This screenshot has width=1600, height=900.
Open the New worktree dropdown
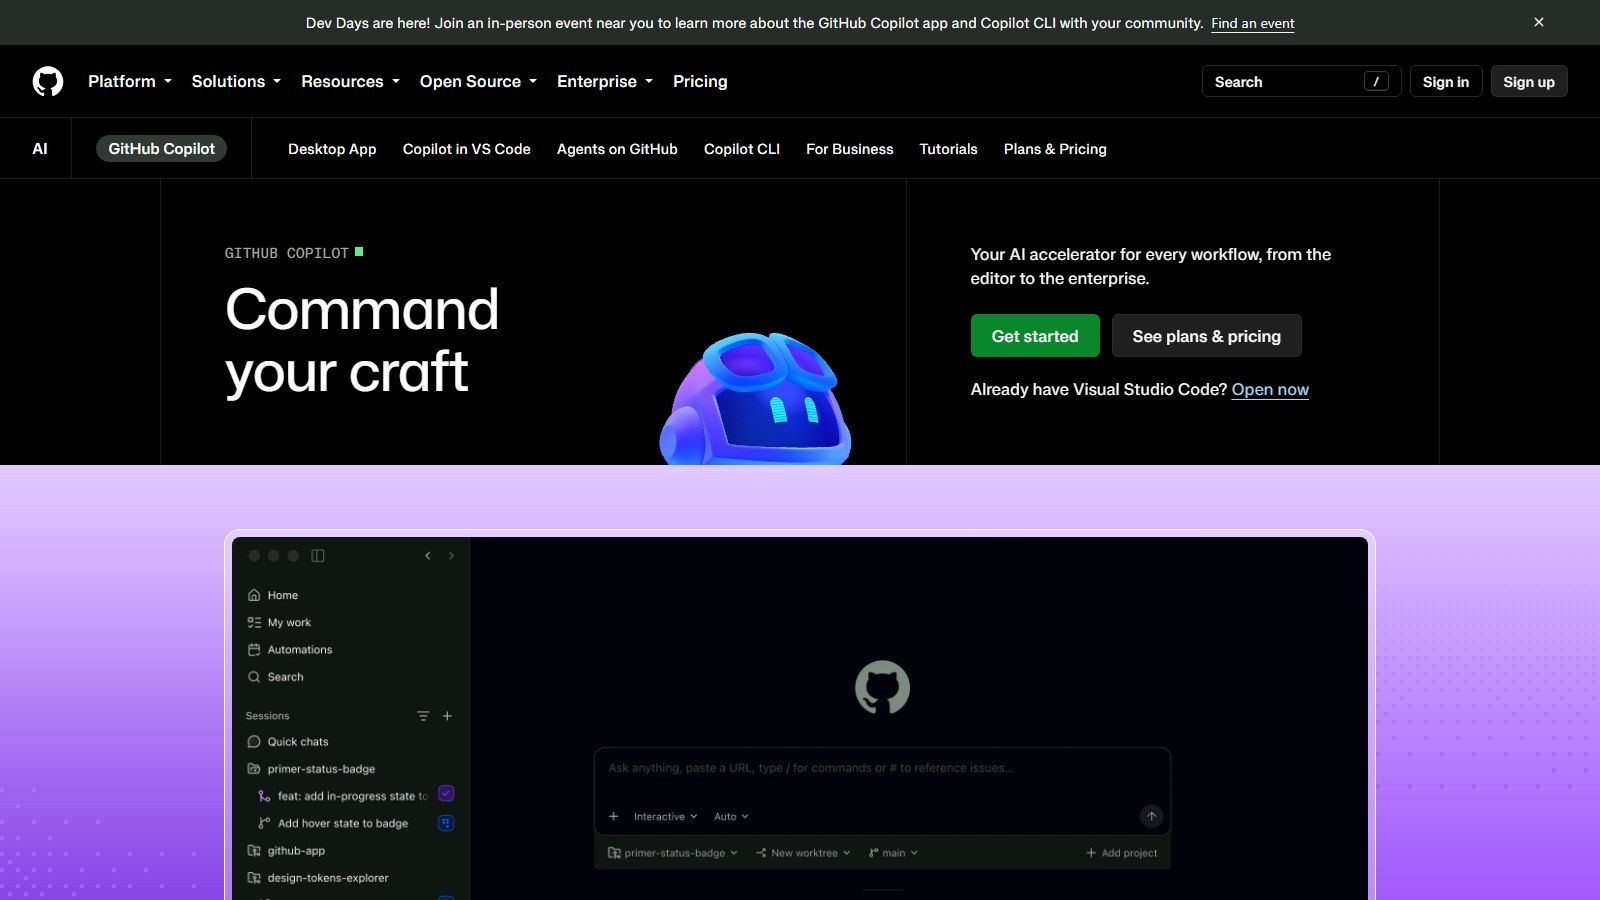(803, 853)
